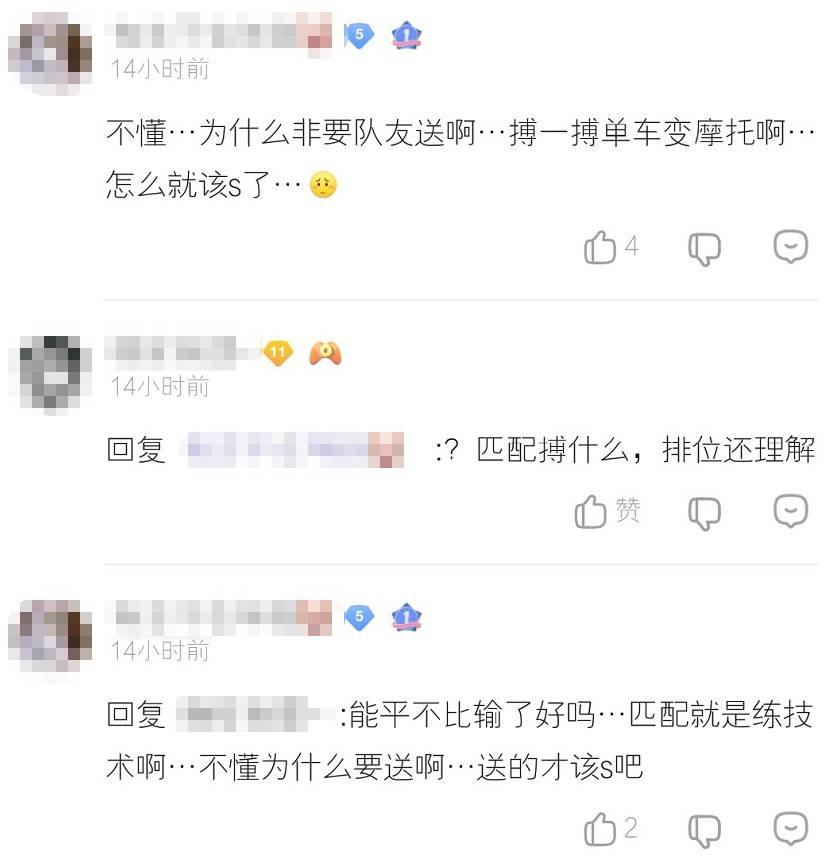
Task: Click the orange level 11 badge
Action: click(x=278, y=353)
